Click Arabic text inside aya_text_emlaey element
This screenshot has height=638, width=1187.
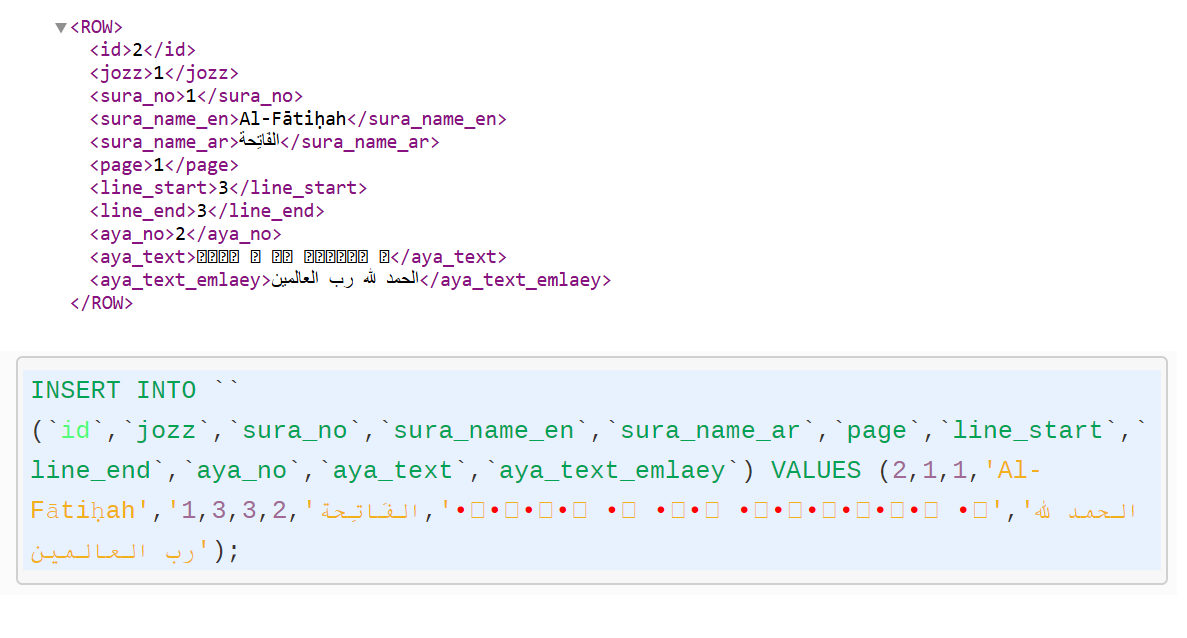[x=344, y=280]
